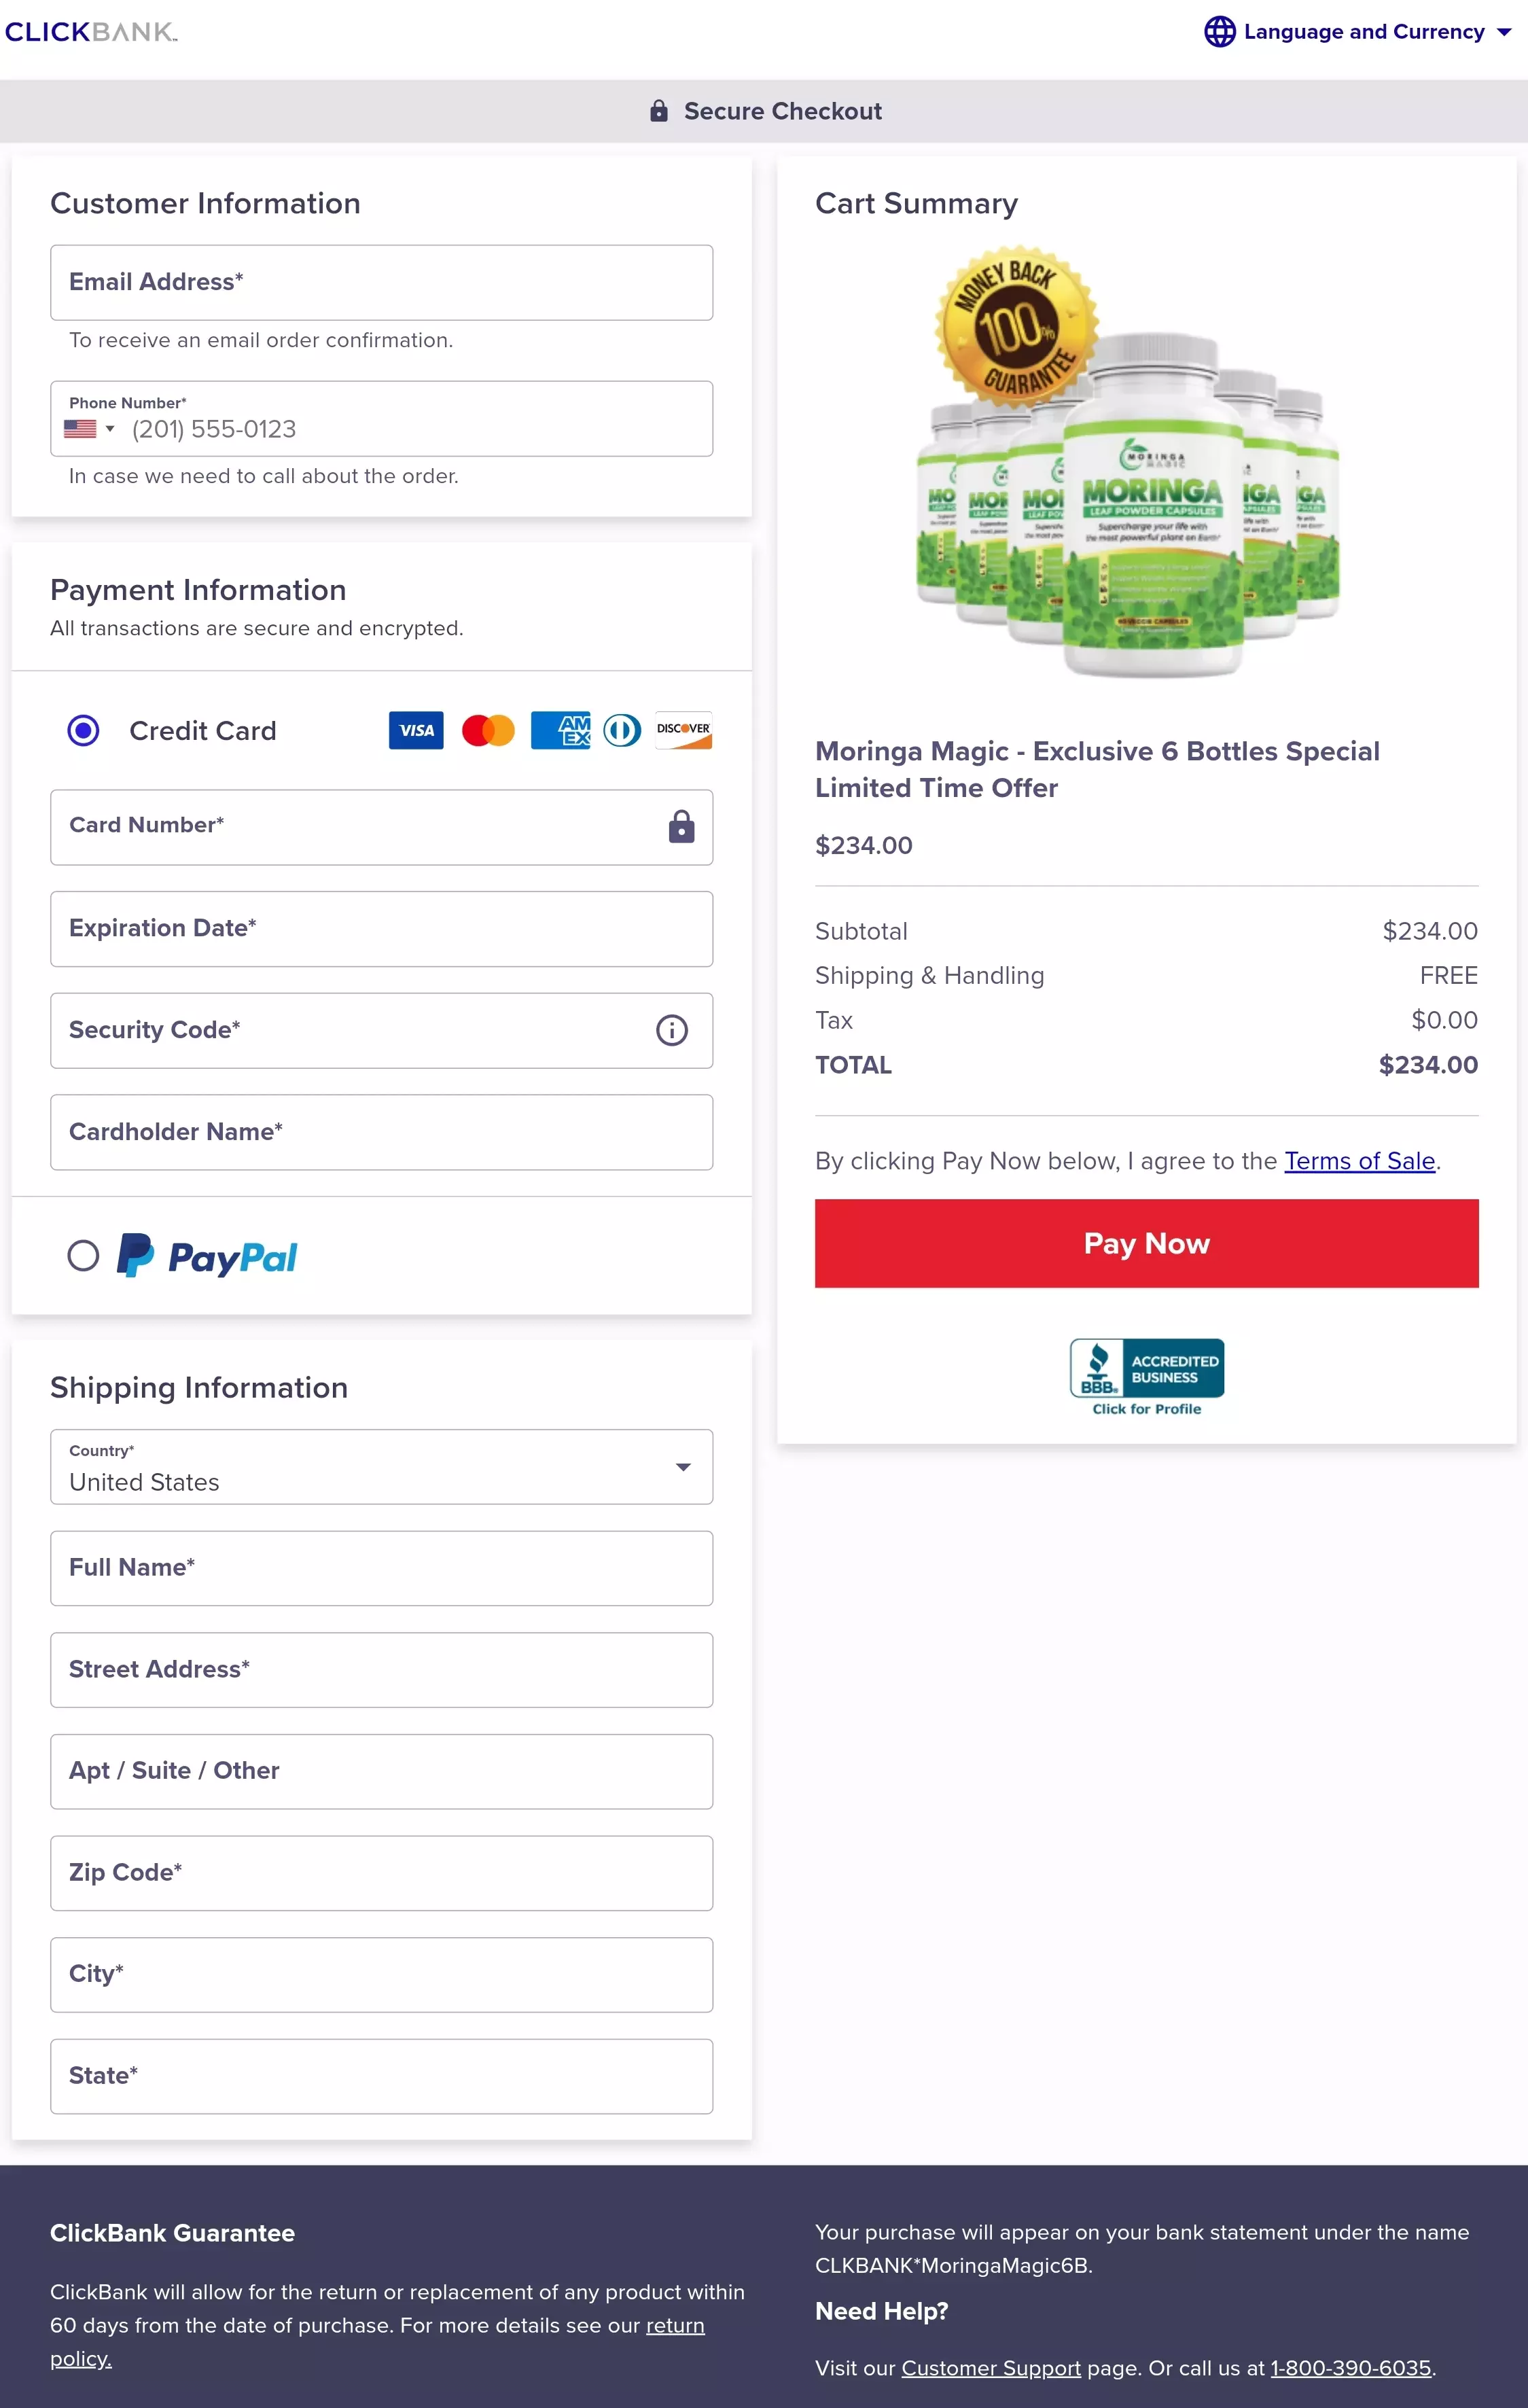Viewport: 1528px width, 2408px height.
Task: Click the BBB Accredited Business badge
Action: (1146, 1376)
